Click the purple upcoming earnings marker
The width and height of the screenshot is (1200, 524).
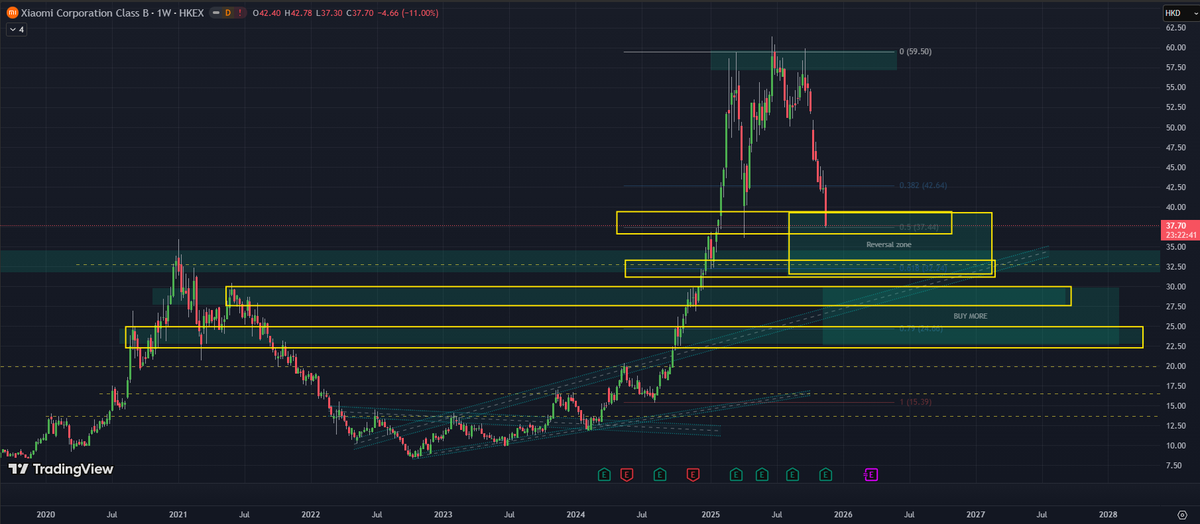point(870,474)
